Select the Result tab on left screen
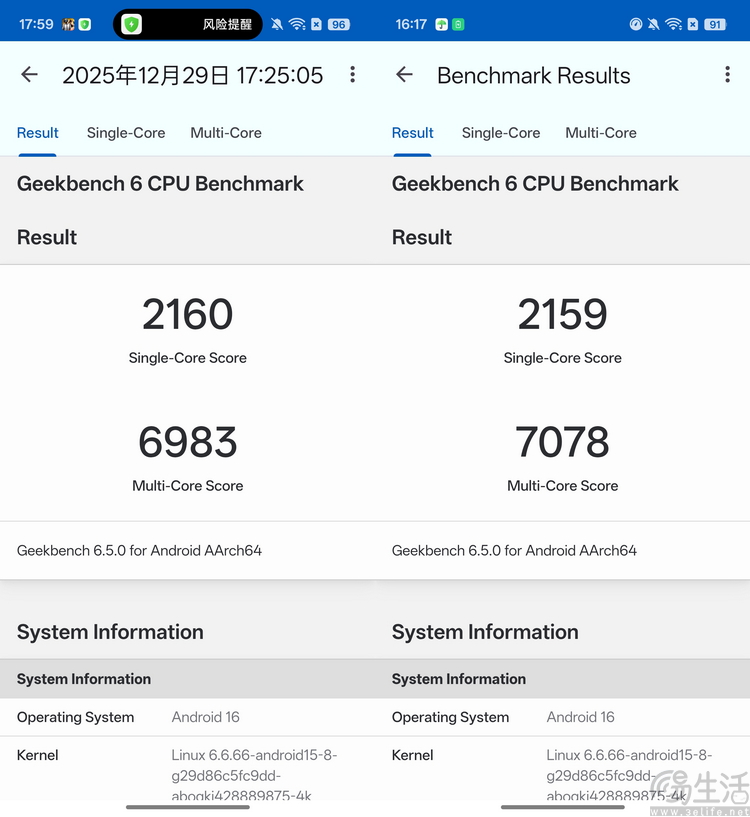This screenshot has height=817, width=750. point(38,133)
